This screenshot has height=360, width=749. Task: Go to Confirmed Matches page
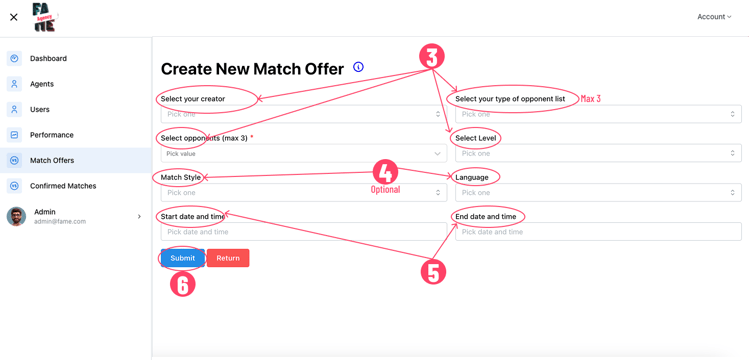point(63,186)
